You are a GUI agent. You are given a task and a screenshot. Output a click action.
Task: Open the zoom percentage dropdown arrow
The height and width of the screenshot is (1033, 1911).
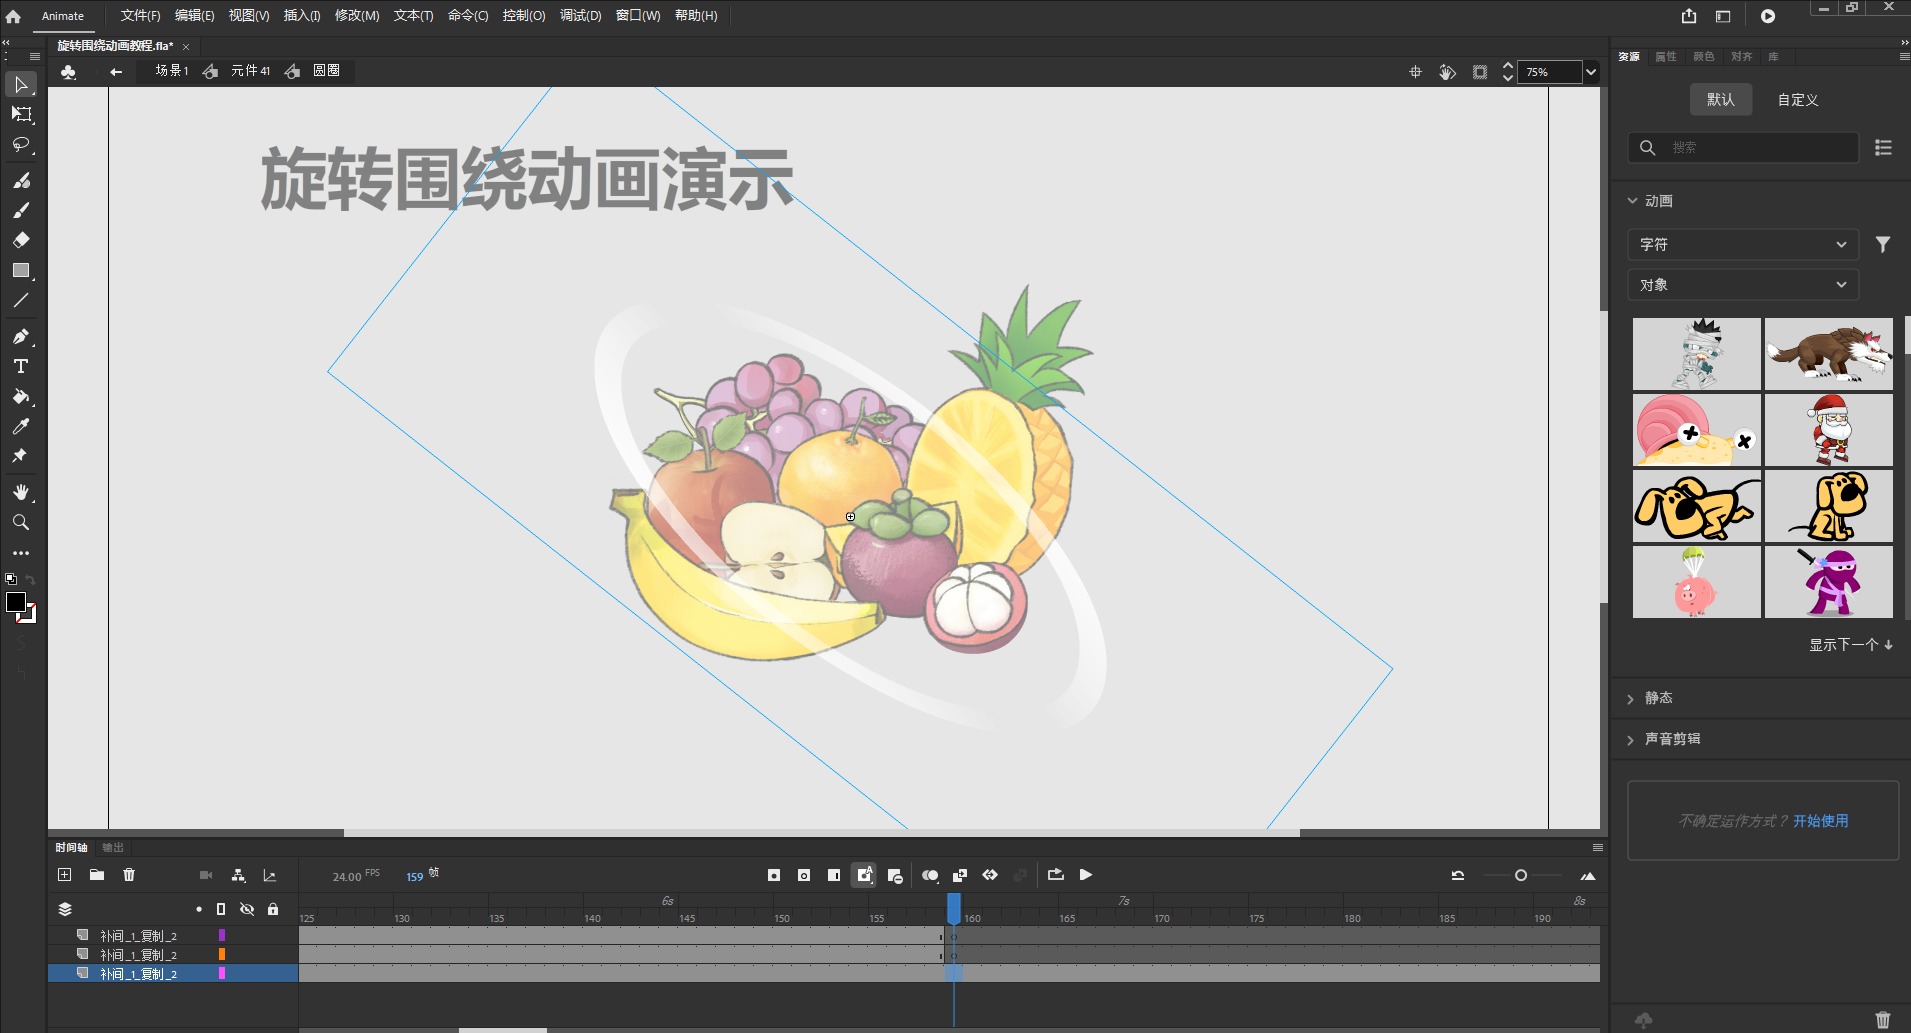click(1591, 72)
